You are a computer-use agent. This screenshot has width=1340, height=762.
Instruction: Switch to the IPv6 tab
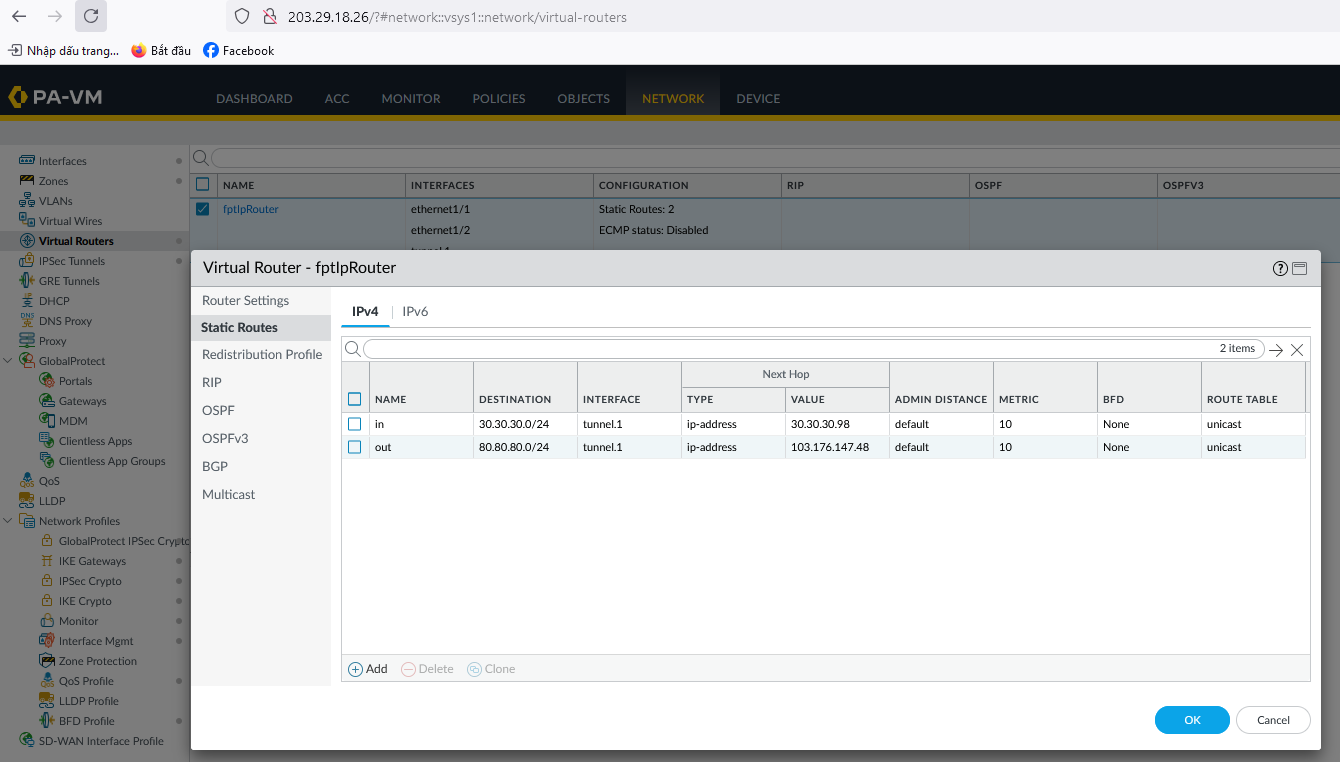[x=415, y=311]
